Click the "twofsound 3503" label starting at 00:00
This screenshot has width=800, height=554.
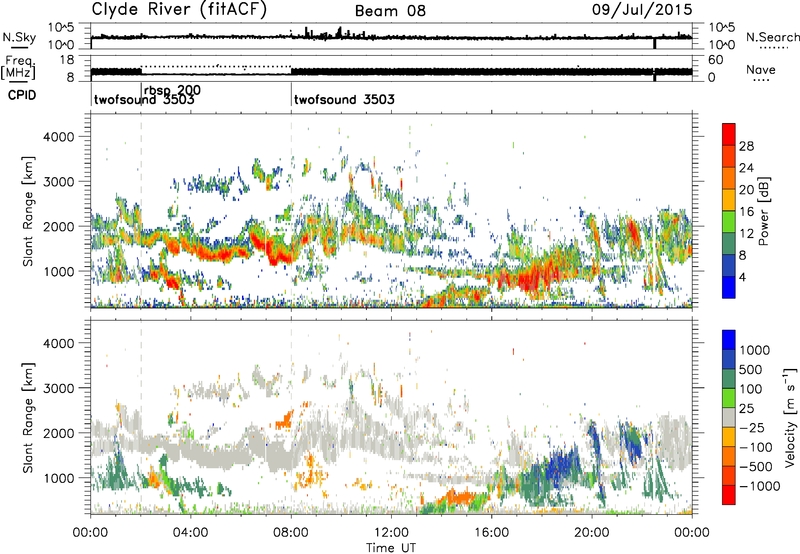point(144,100)
